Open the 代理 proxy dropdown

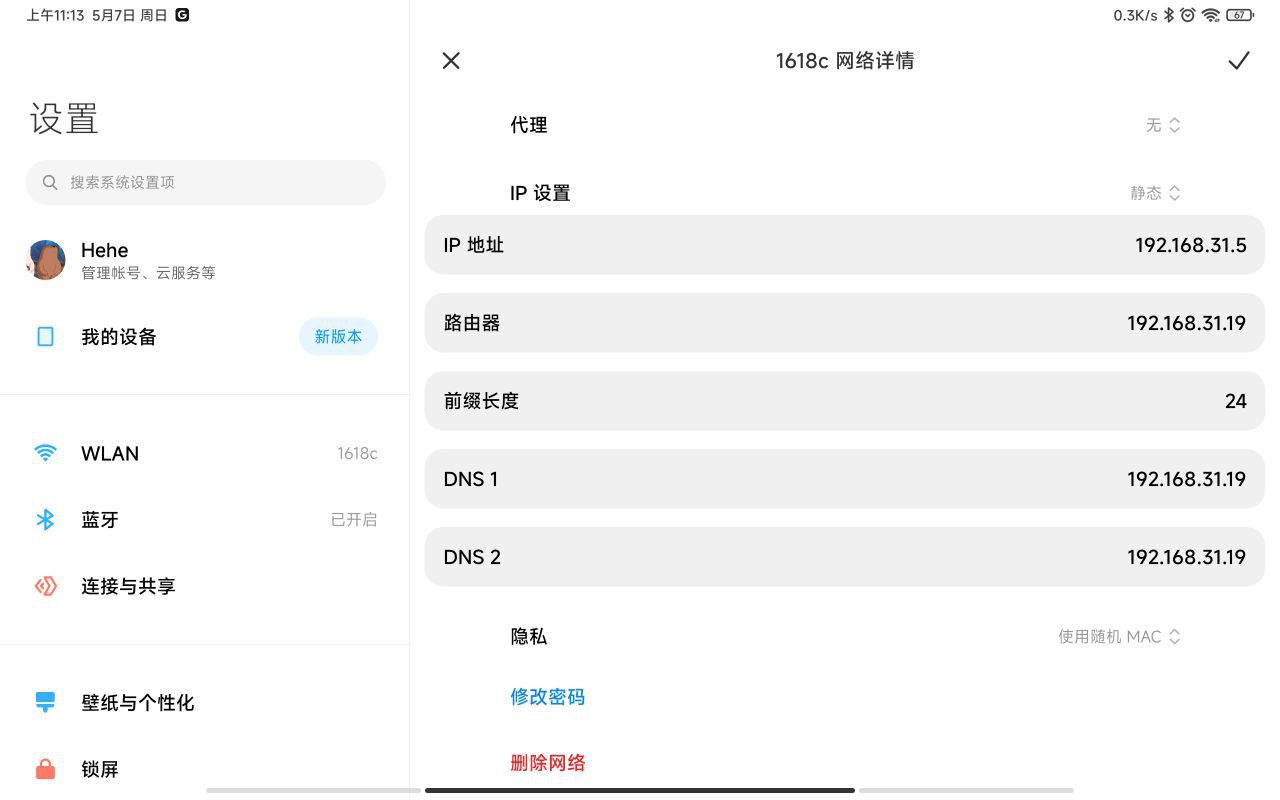pos(1163,125)
